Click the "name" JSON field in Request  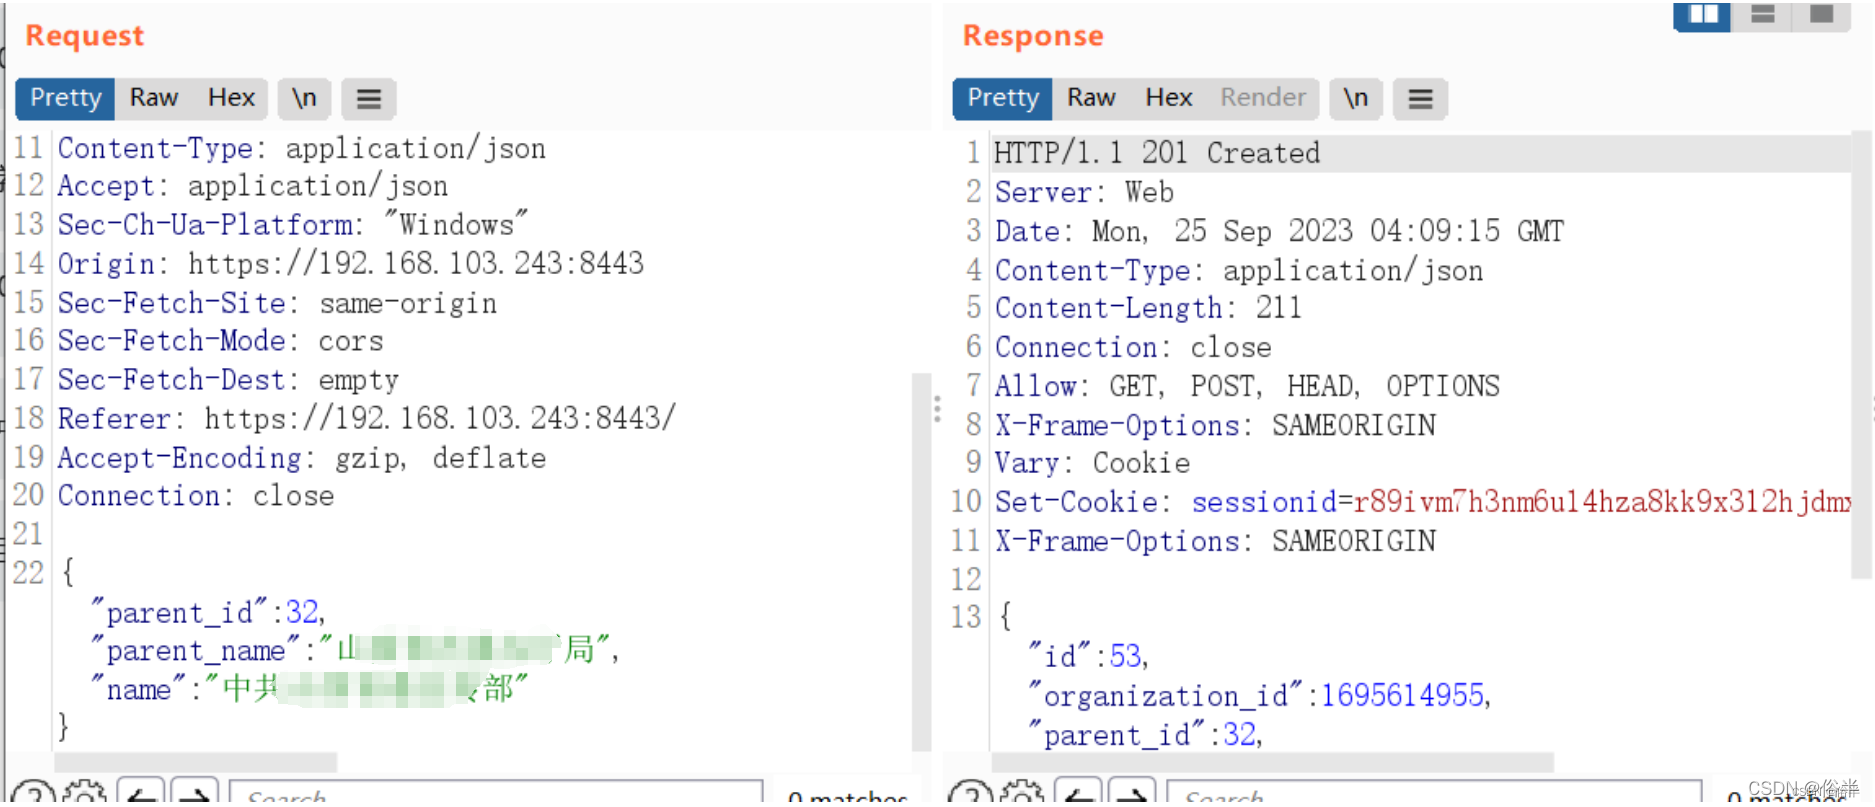[309, 689]
